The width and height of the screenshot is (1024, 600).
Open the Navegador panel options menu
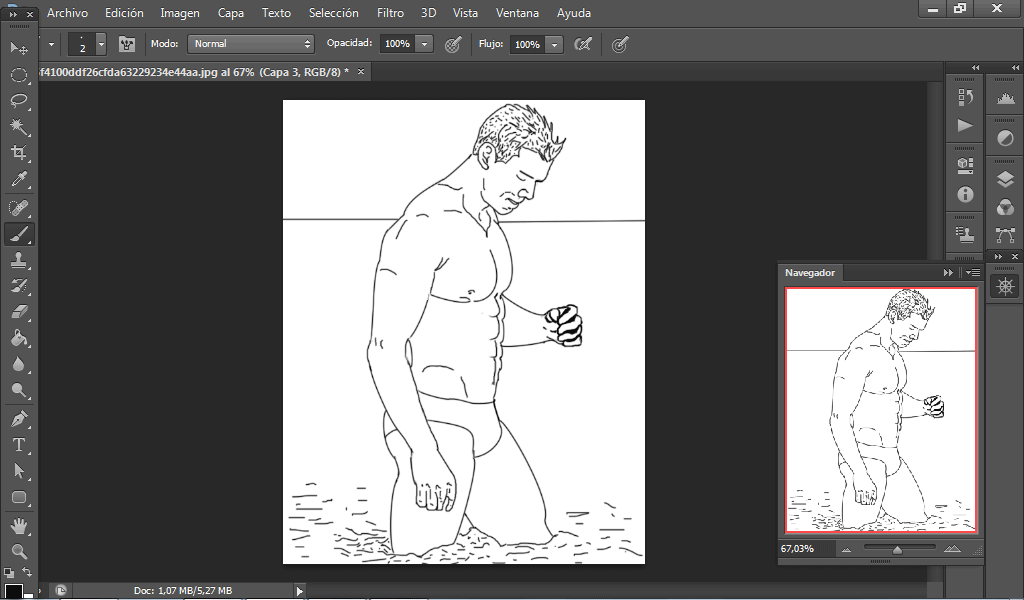click(972, 272)
